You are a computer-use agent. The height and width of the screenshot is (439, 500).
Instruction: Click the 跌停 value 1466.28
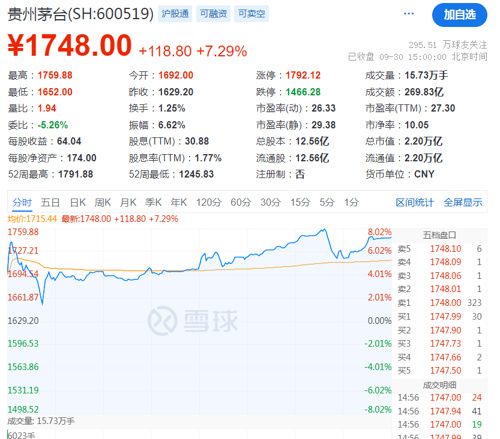click(x=303, y=92)
